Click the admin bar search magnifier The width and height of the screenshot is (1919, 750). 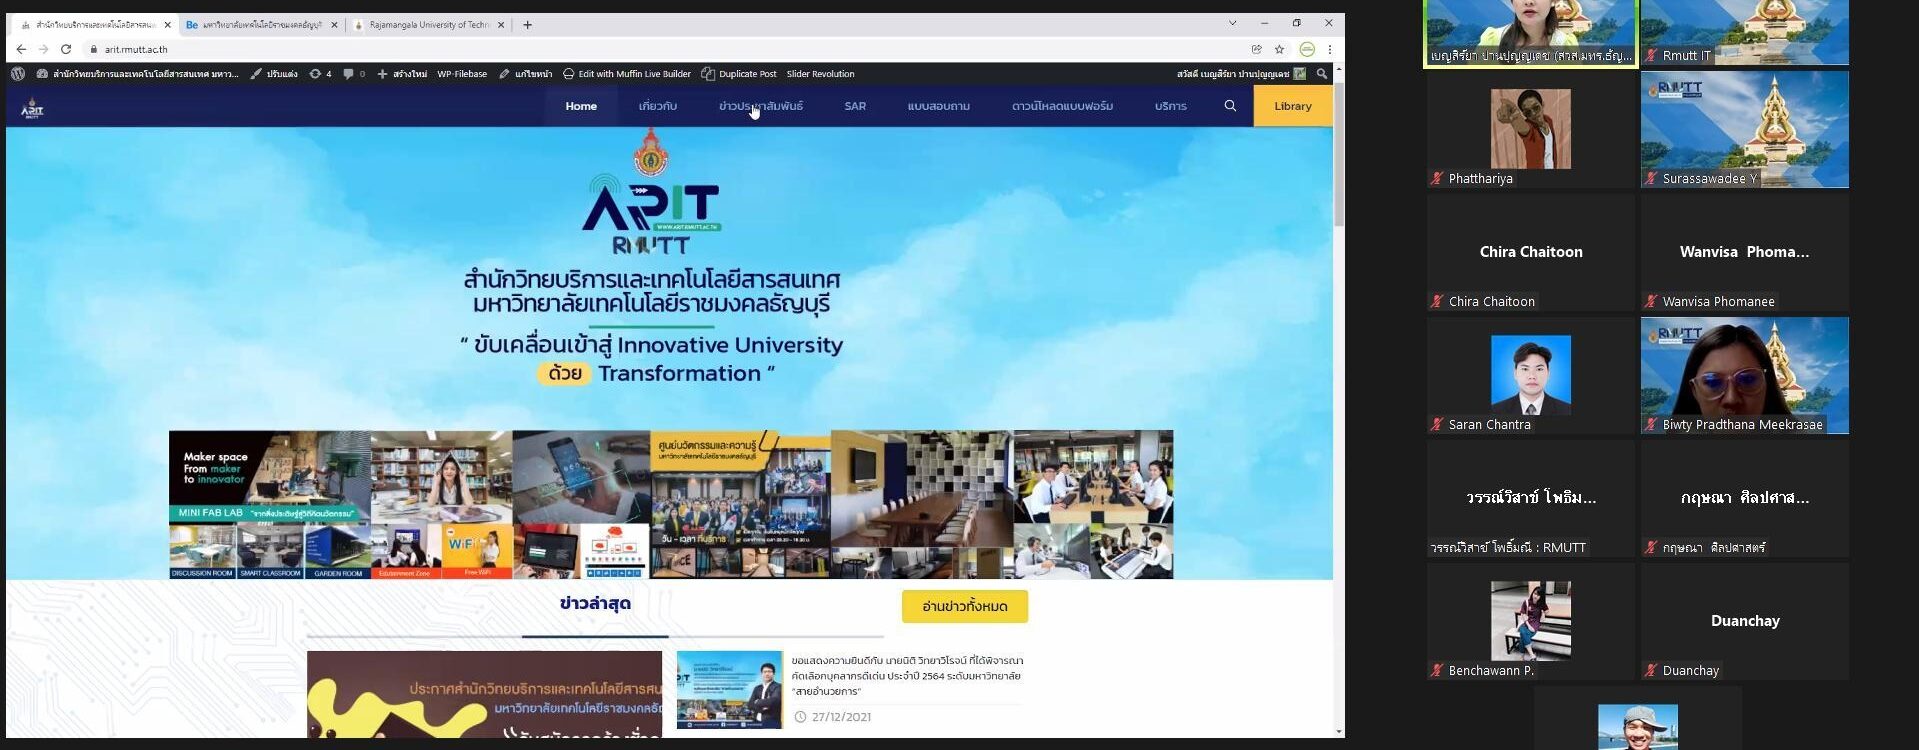1322,74
